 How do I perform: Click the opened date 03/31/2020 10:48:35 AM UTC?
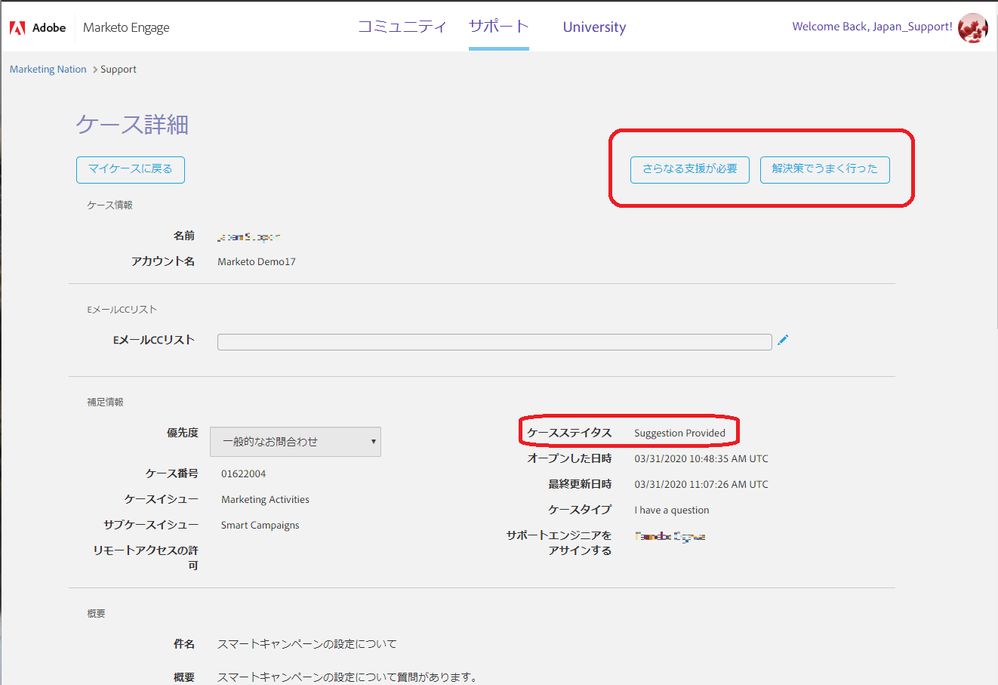click(701, 459)
